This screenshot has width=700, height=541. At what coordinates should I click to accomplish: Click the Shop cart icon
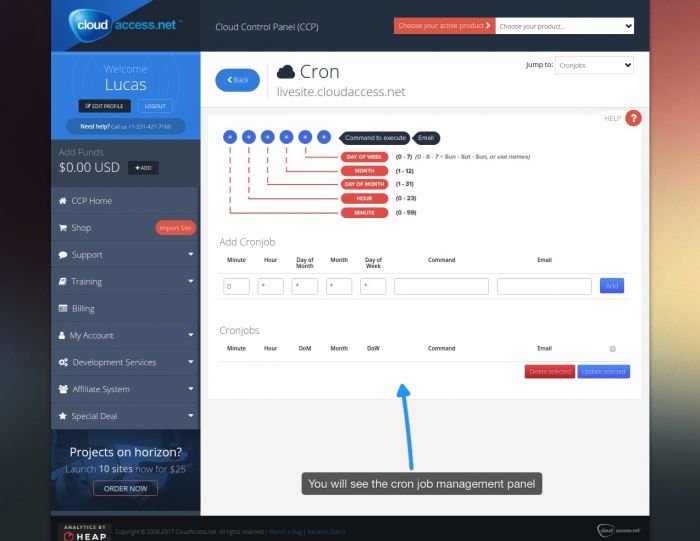[x=63, y=228]
